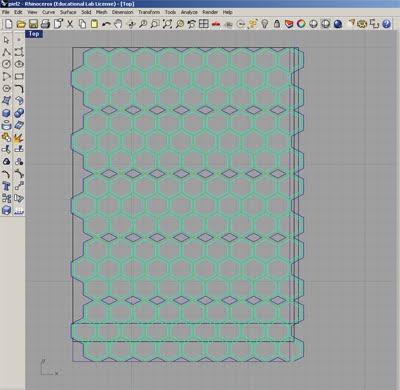Click the padlock Lock objects icon
The height and width of the screenshot is (390, 400).
(277, 24)
